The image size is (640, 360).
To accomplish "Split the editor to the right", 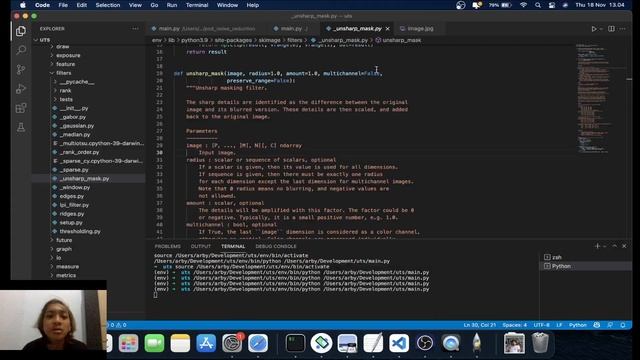I will pos(611,29).
